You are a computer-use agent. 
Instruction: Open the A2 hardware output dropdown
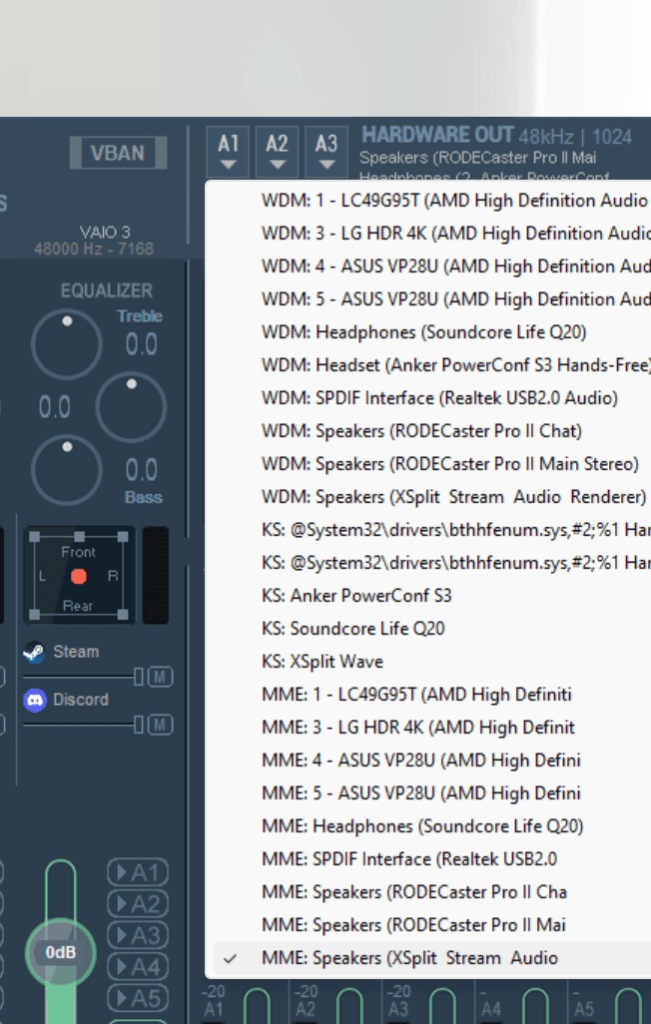tap(277, 152)
